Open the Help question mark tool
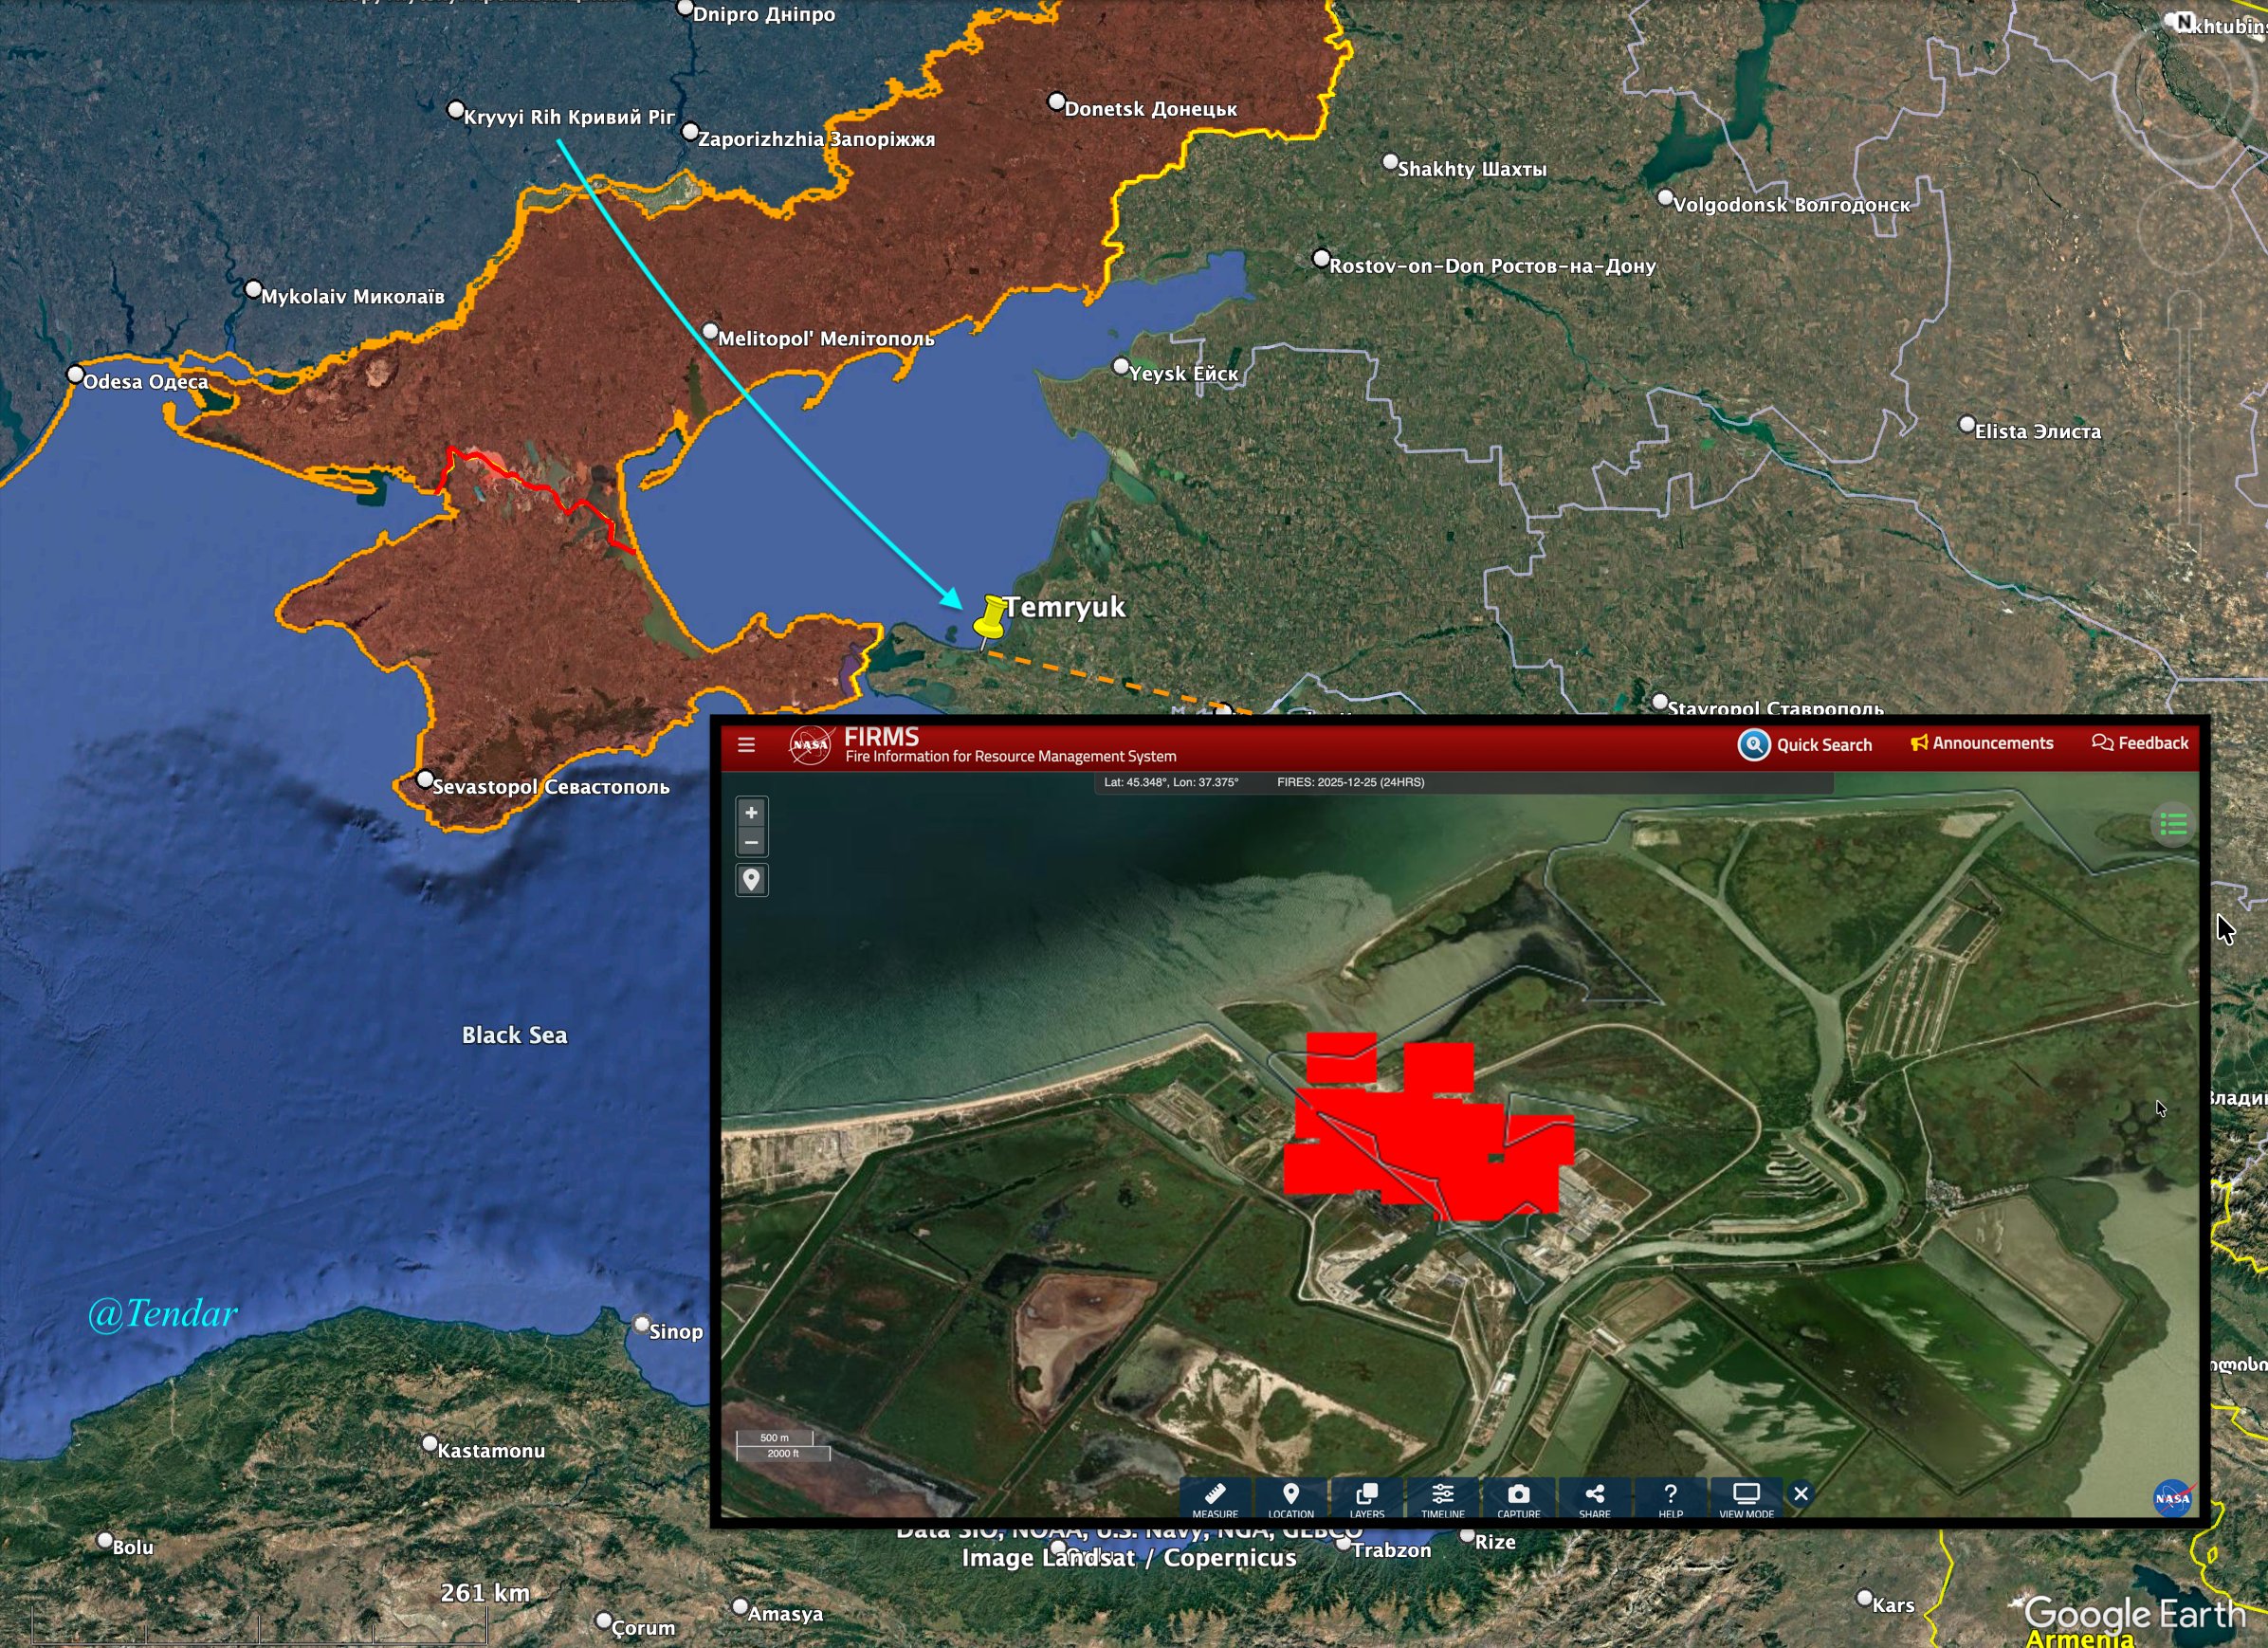2268x1648 pixels. click(1670, 1498)
